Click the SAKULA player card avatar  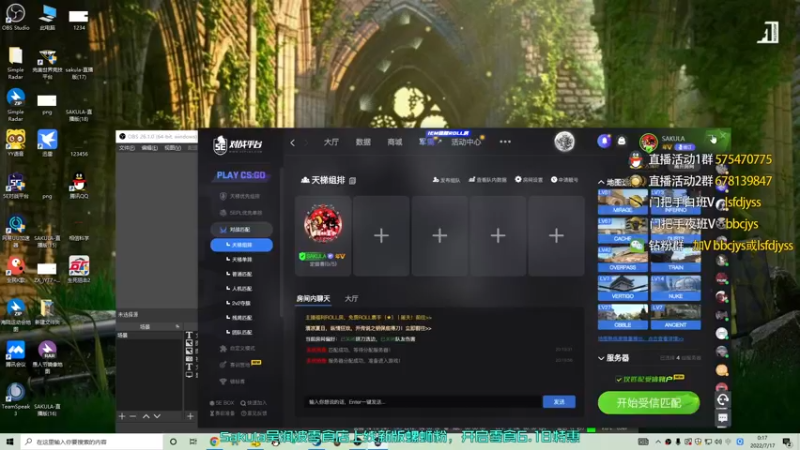coord(323,223)
